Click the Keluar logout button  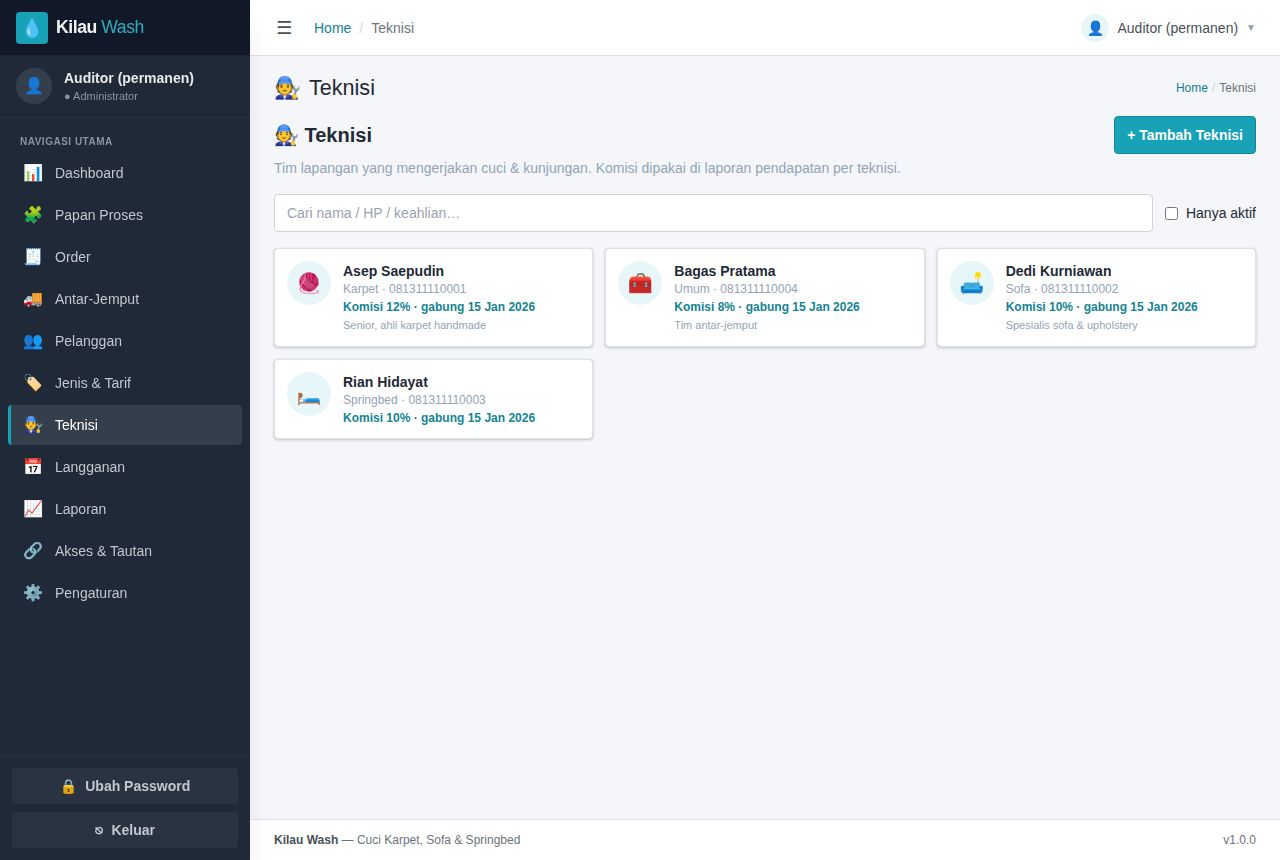(x=125, y=830)
